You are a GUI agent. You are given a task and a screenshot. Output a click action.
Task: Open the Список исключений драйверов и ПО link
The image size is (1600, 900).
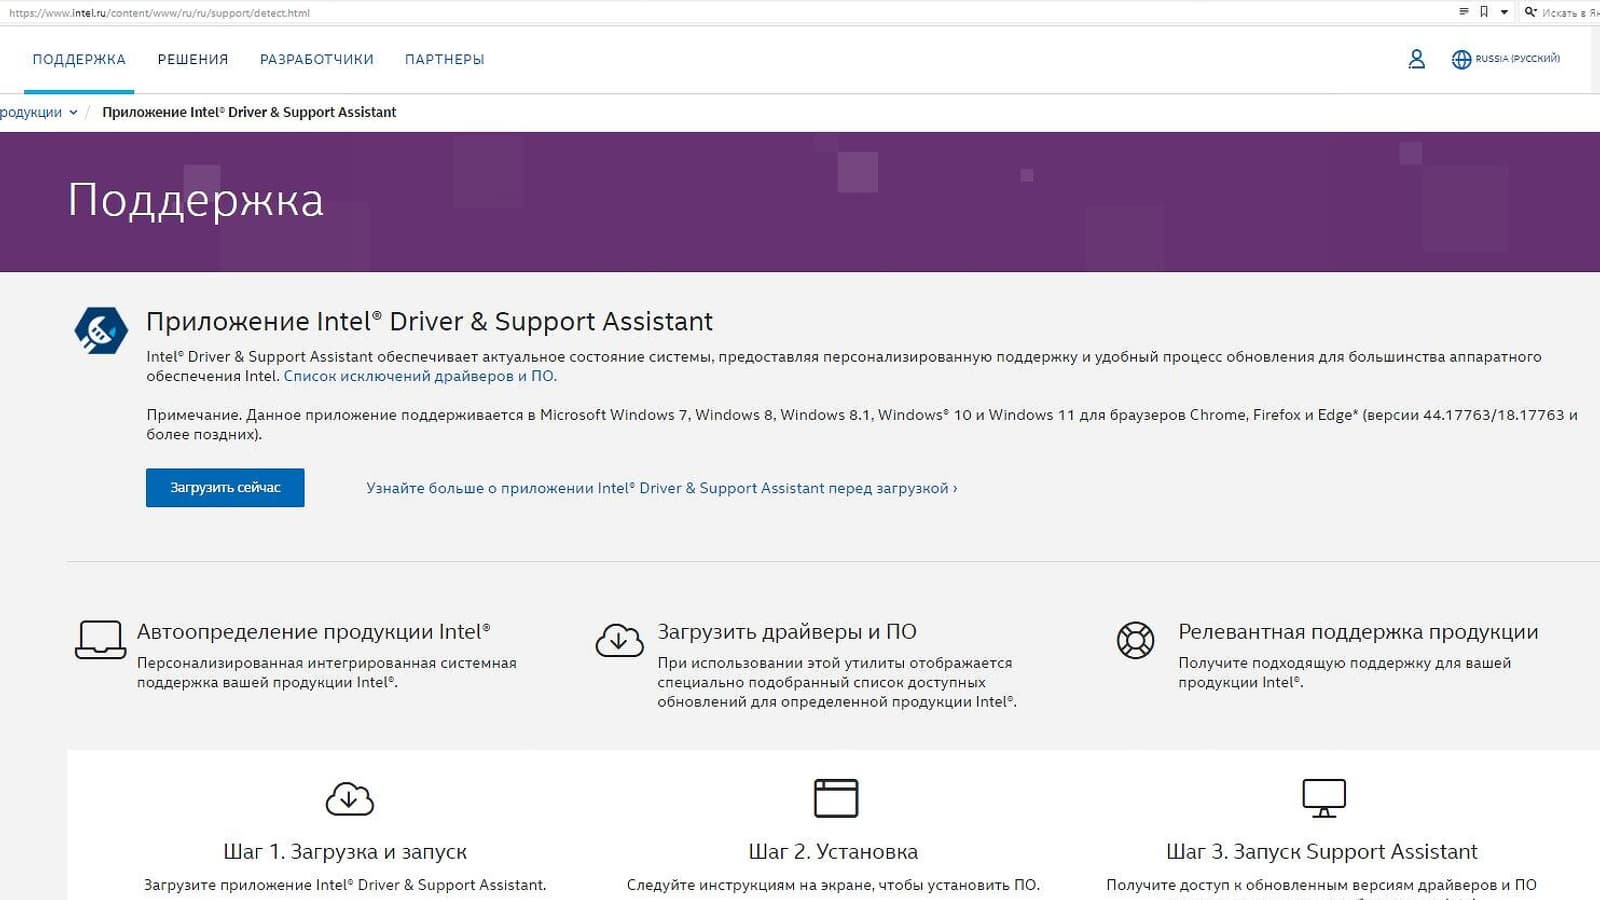coord(420,376)
